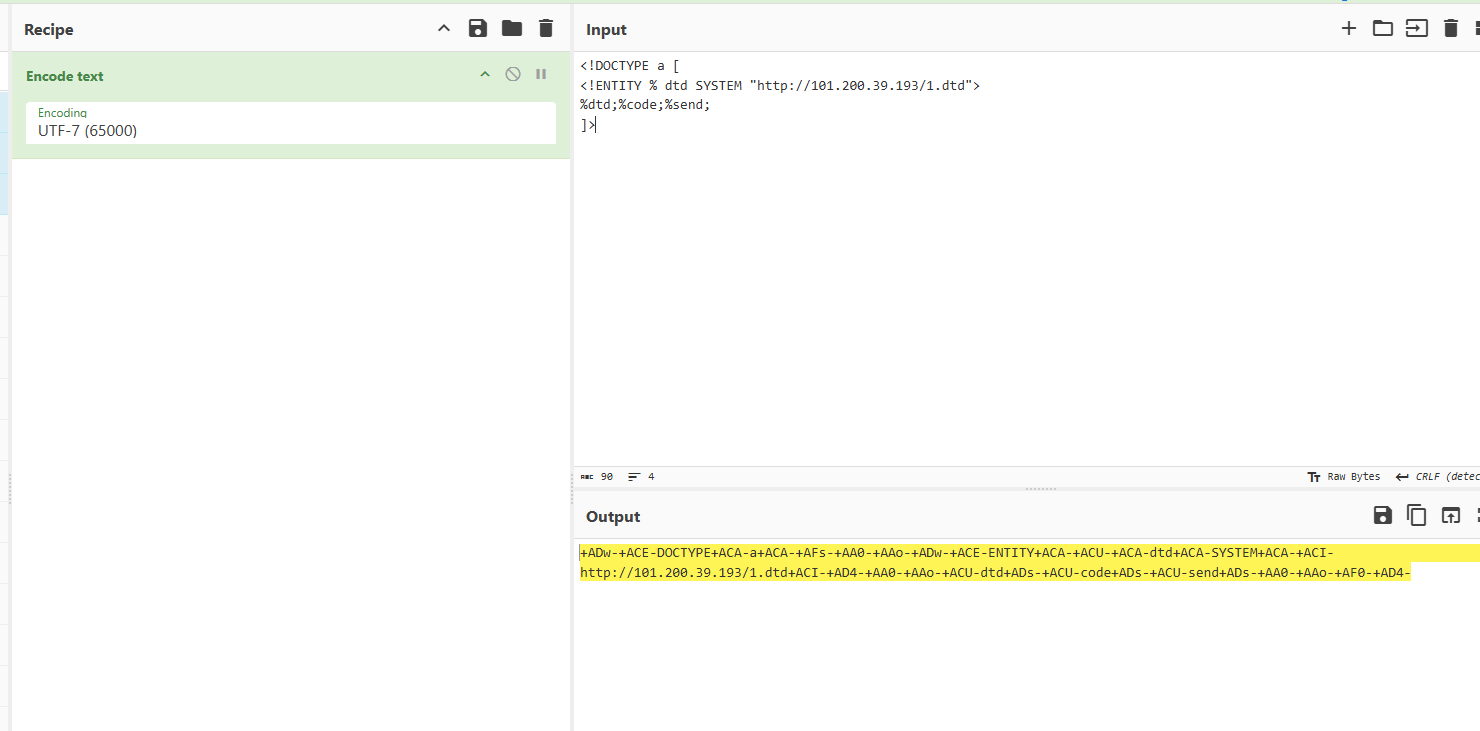Copy the output to clipboard
This screenshot has width=1480, height=731.
click(x=1417, y=516)
